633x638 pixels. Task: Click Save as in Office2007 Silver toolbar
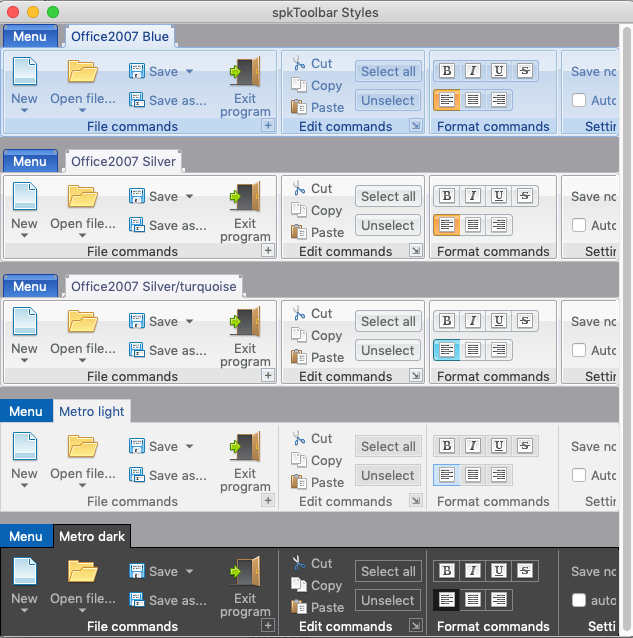[168, 225]
